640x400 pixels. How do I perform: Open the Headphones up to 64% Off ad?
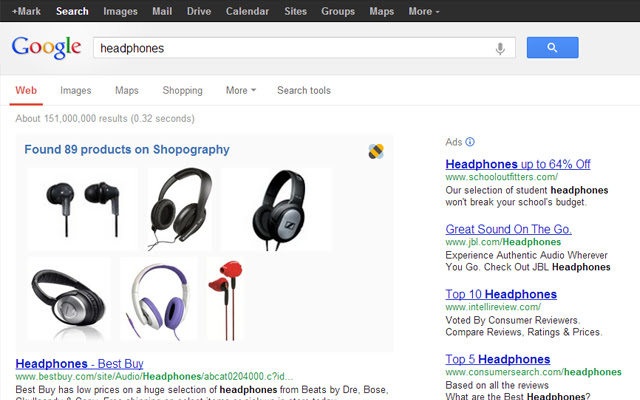[518, 164]
